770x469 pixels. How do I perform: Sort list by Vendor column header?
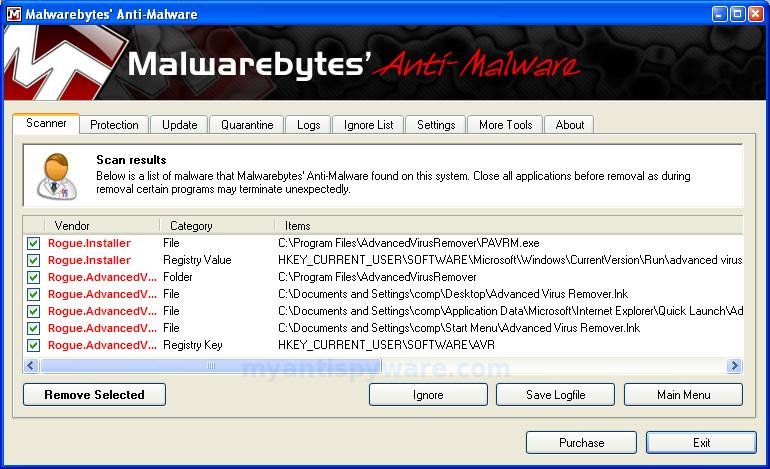point(102,226)
